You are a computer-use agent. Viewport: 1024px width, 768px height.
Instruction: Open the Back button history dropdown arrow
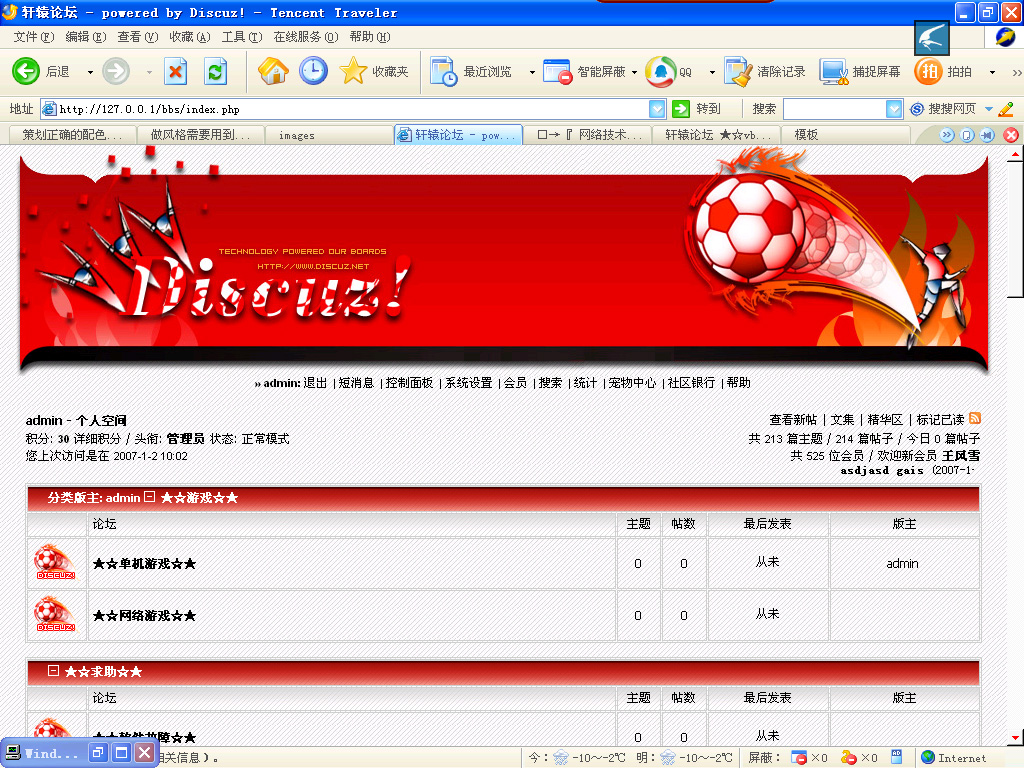point(90,72)
